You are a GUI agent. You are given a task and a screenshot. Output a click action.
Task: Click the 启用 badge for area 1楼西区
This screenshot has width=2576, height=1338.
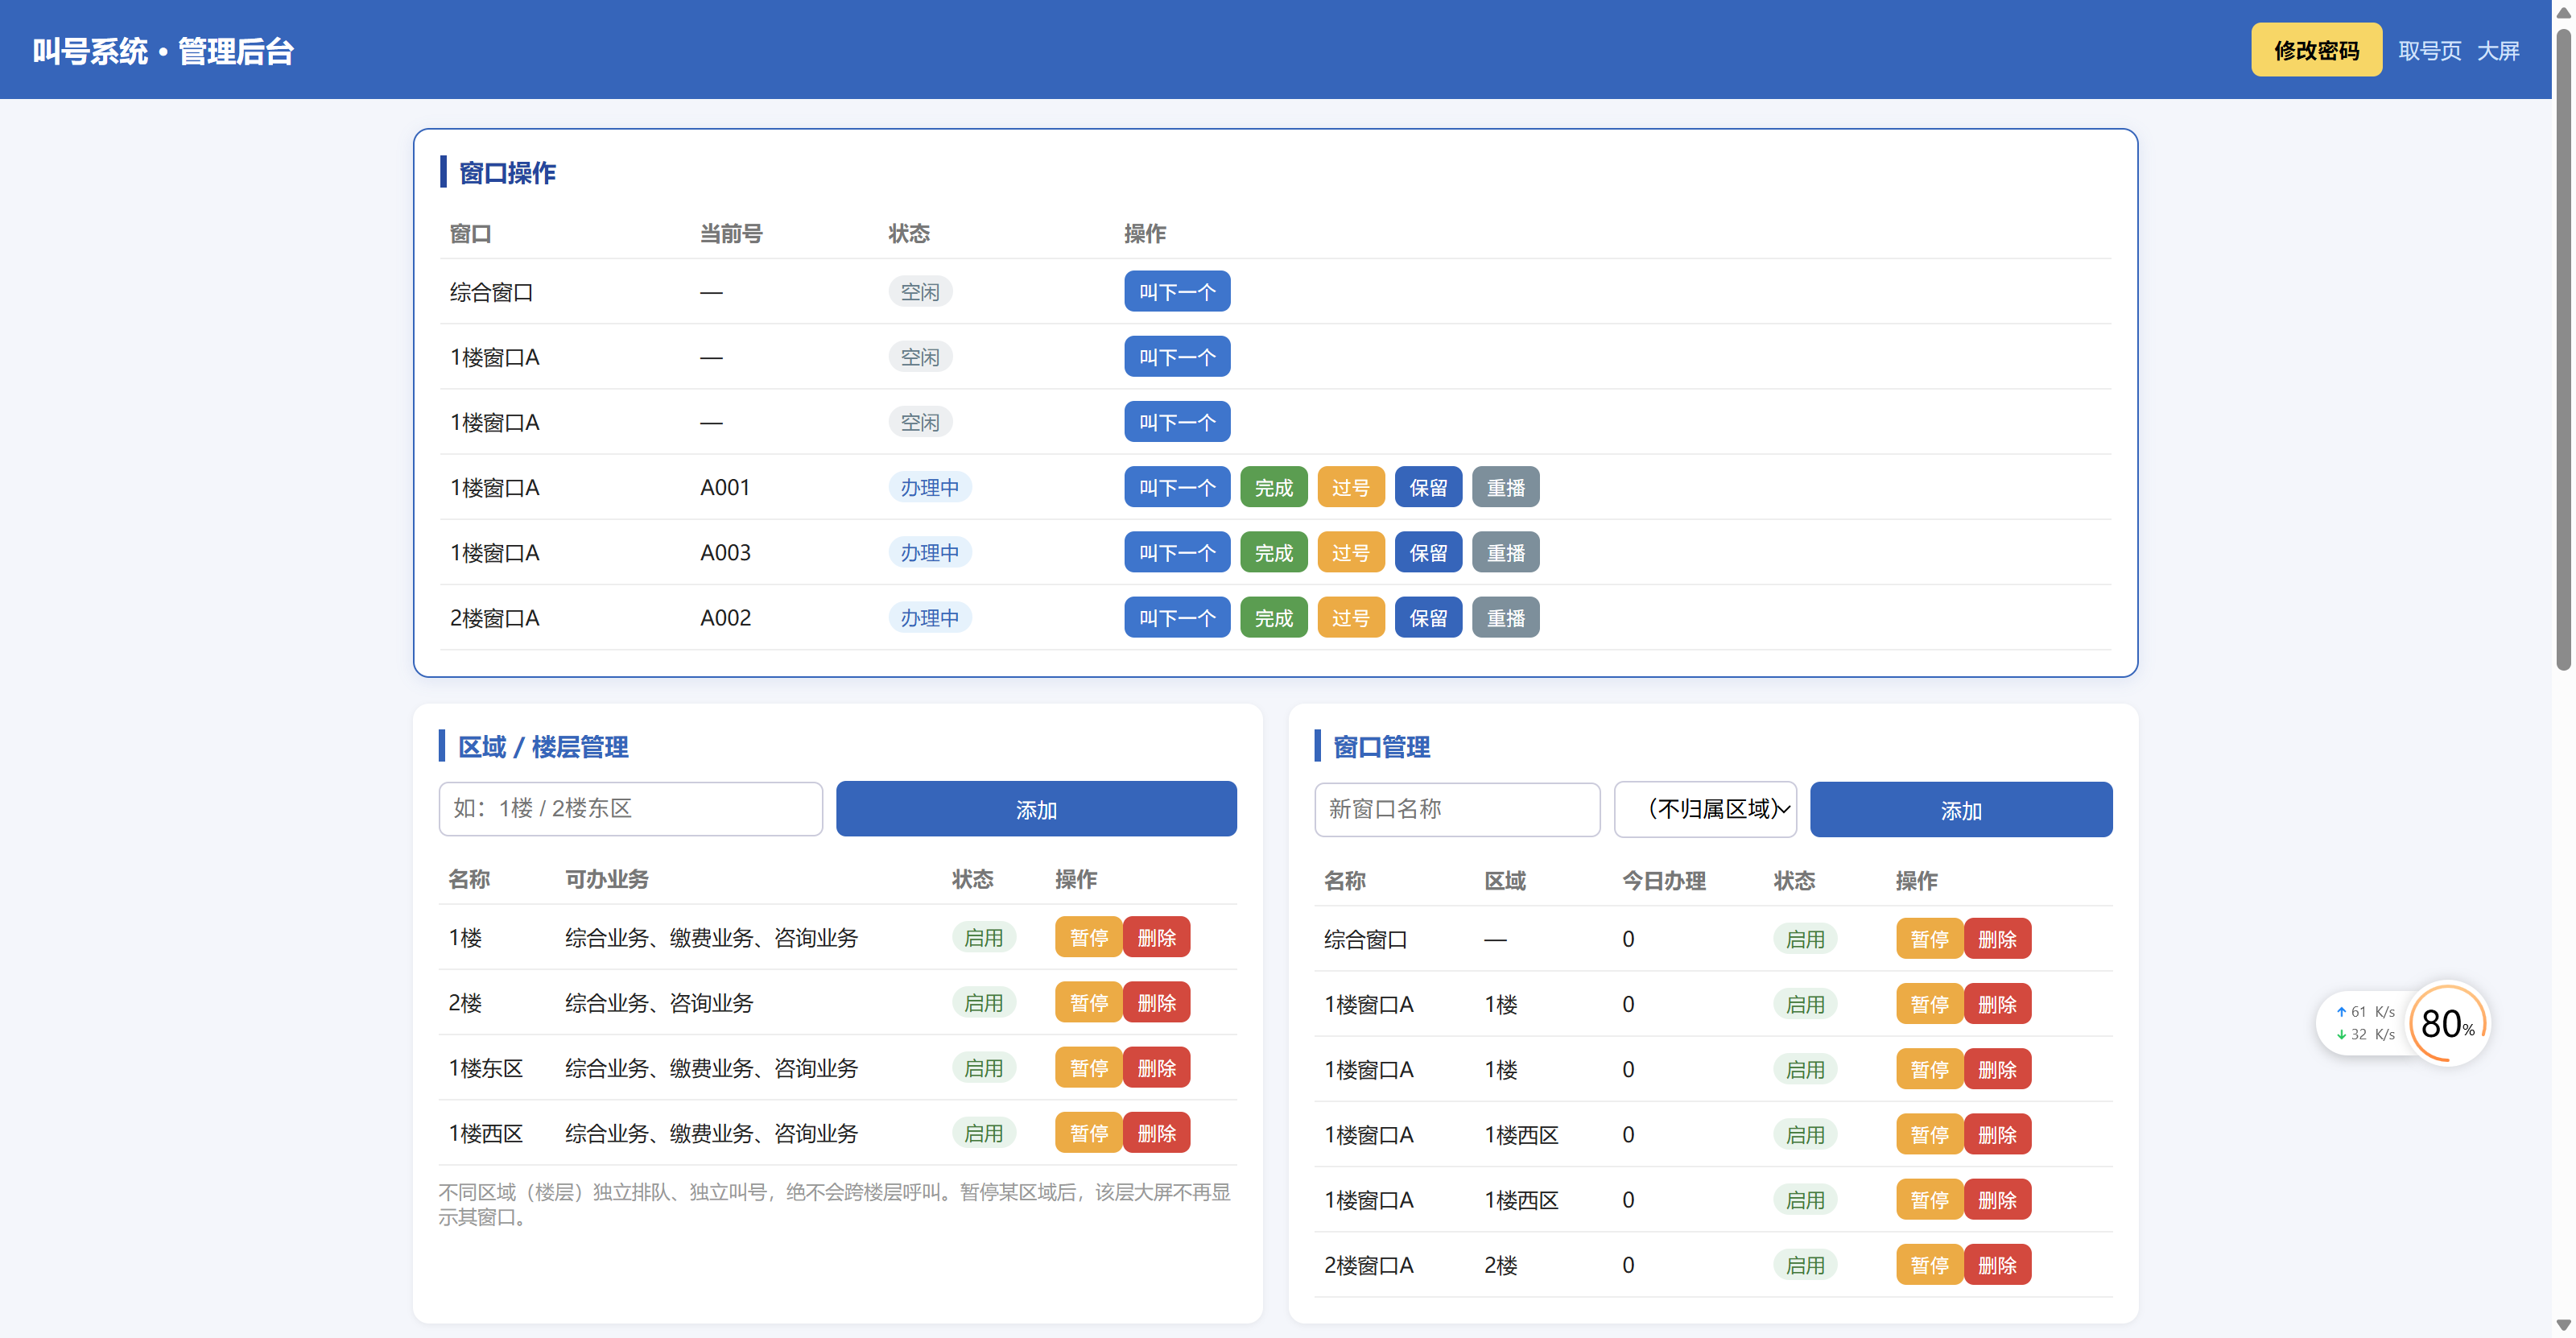(983, 1132)
